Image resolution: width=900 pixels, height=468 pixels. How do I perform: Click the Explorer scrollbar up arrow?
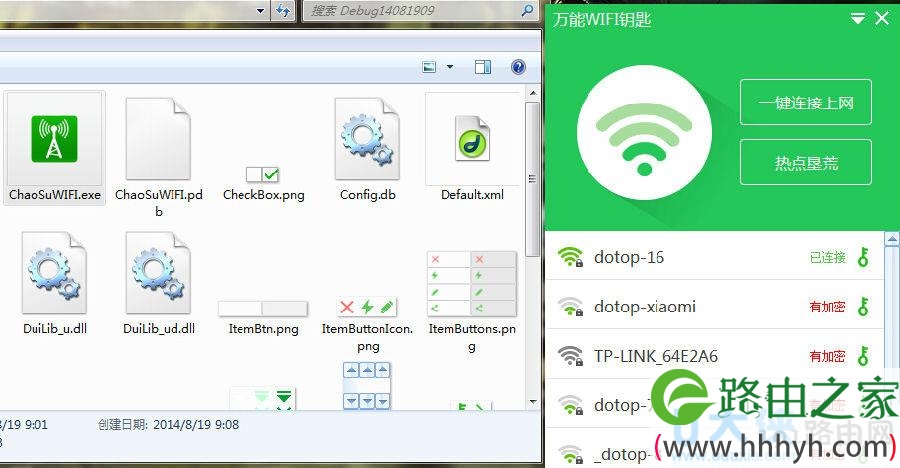click(533, 93)
